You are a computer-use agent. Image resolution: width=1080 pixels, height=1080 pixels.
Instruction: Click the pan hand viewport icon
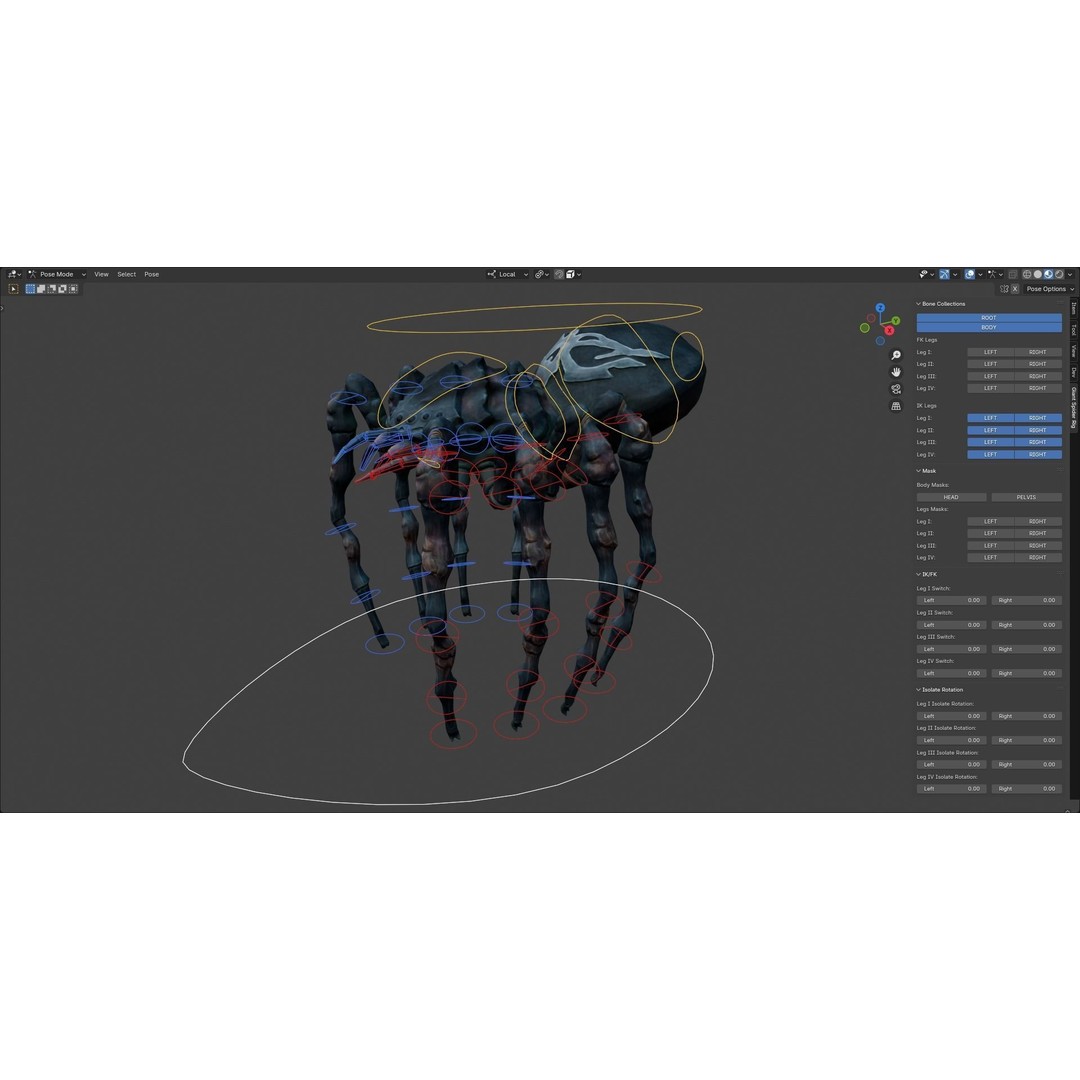coord(895,372)
